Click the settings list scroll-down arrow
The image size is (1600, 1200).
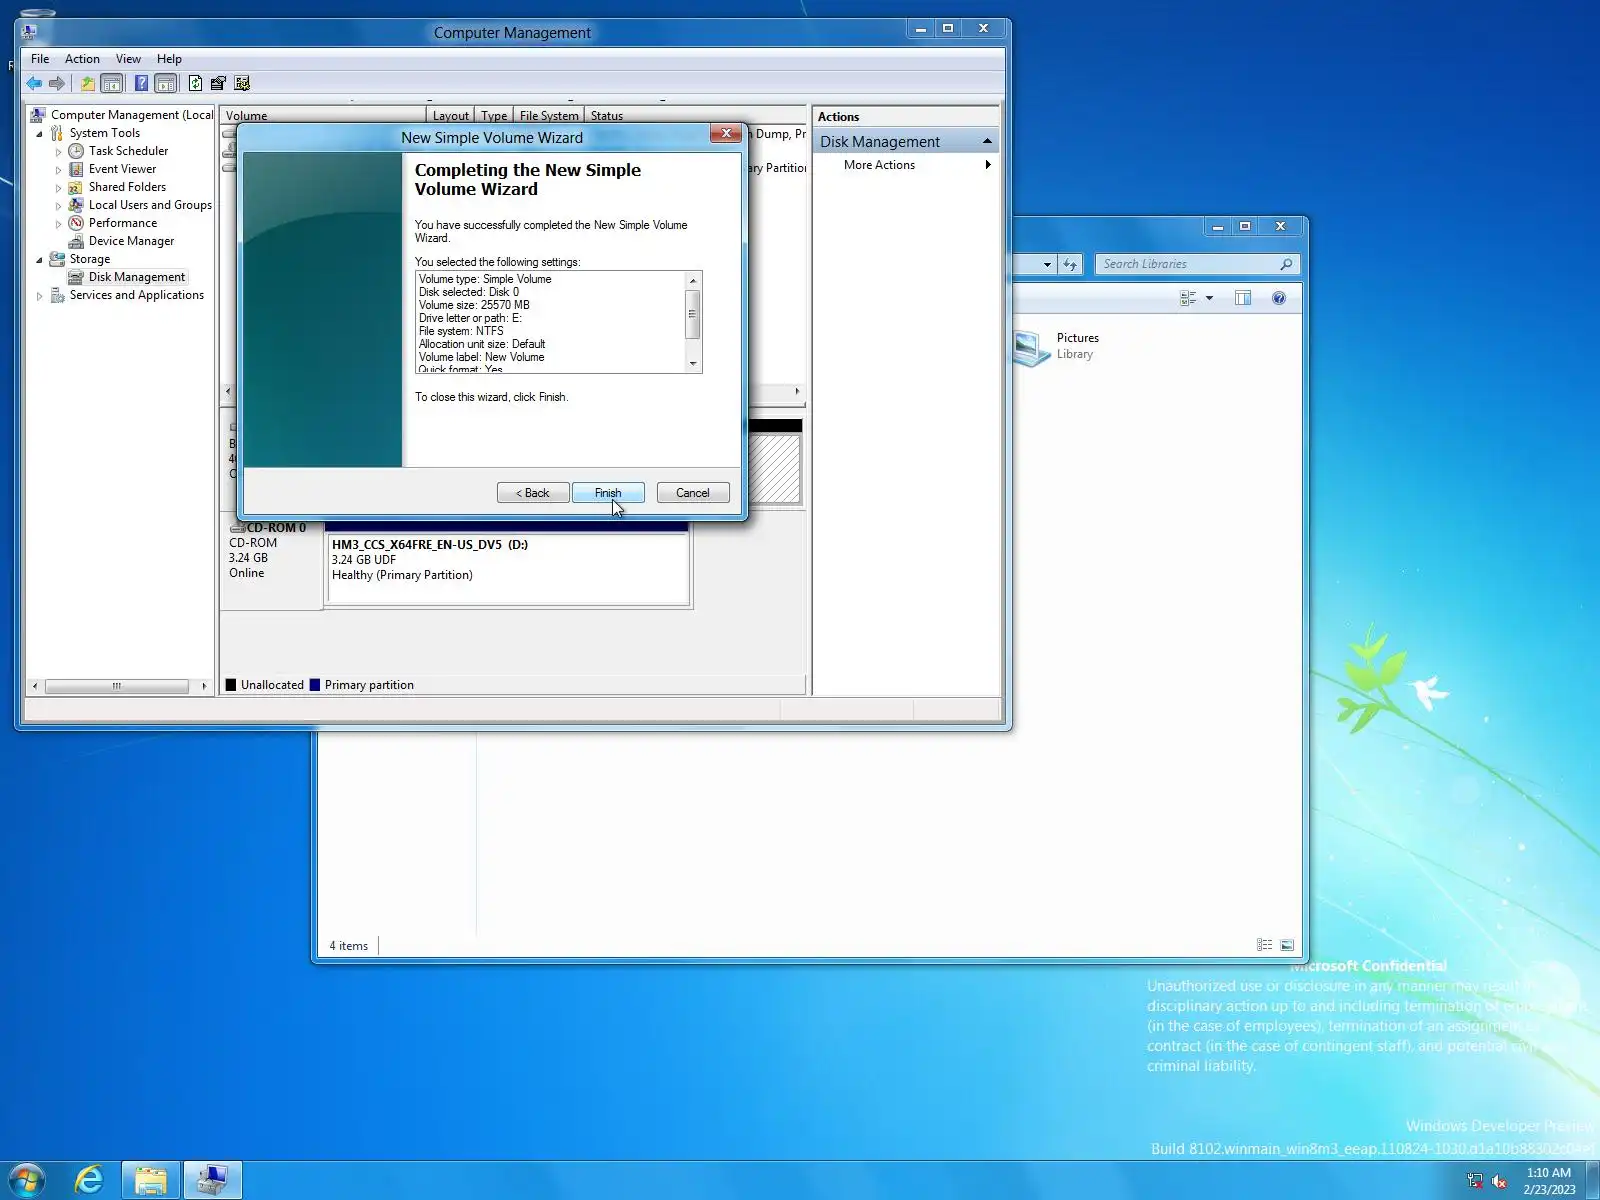[x=693, y=364]
